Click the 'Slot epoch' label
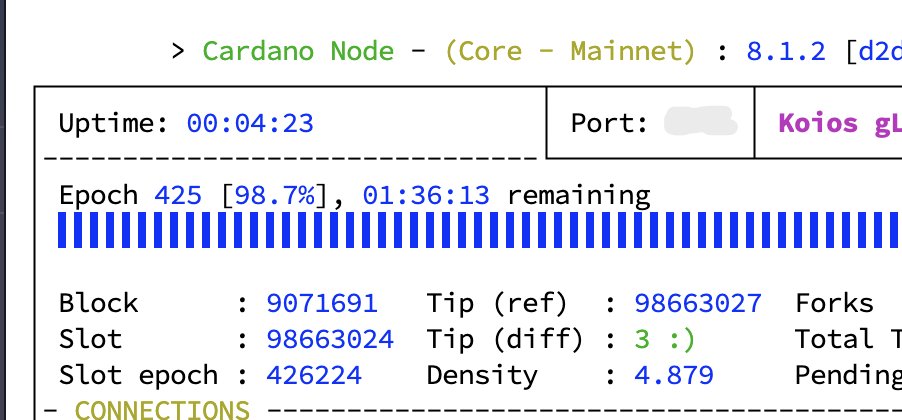This screenshot has height=420, width=902. click(x=138, y=376)
